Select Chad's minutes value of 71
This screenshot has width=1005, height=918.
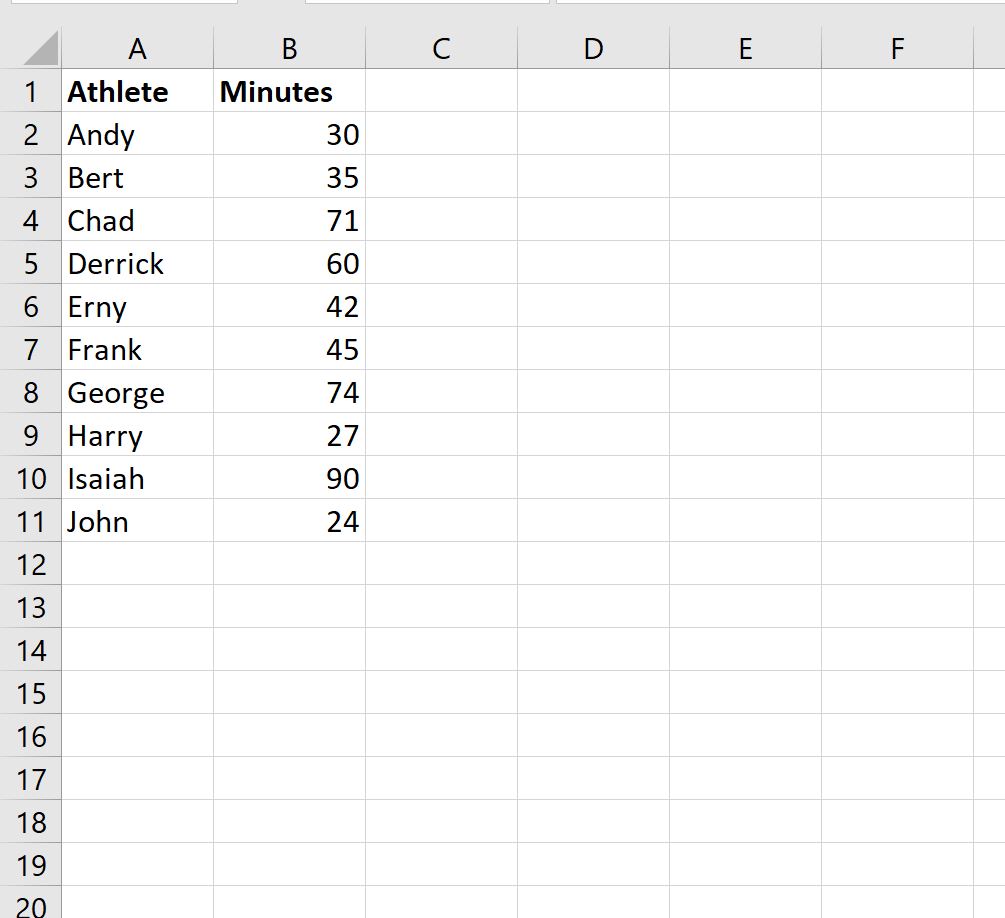click(x=289, y=220)
